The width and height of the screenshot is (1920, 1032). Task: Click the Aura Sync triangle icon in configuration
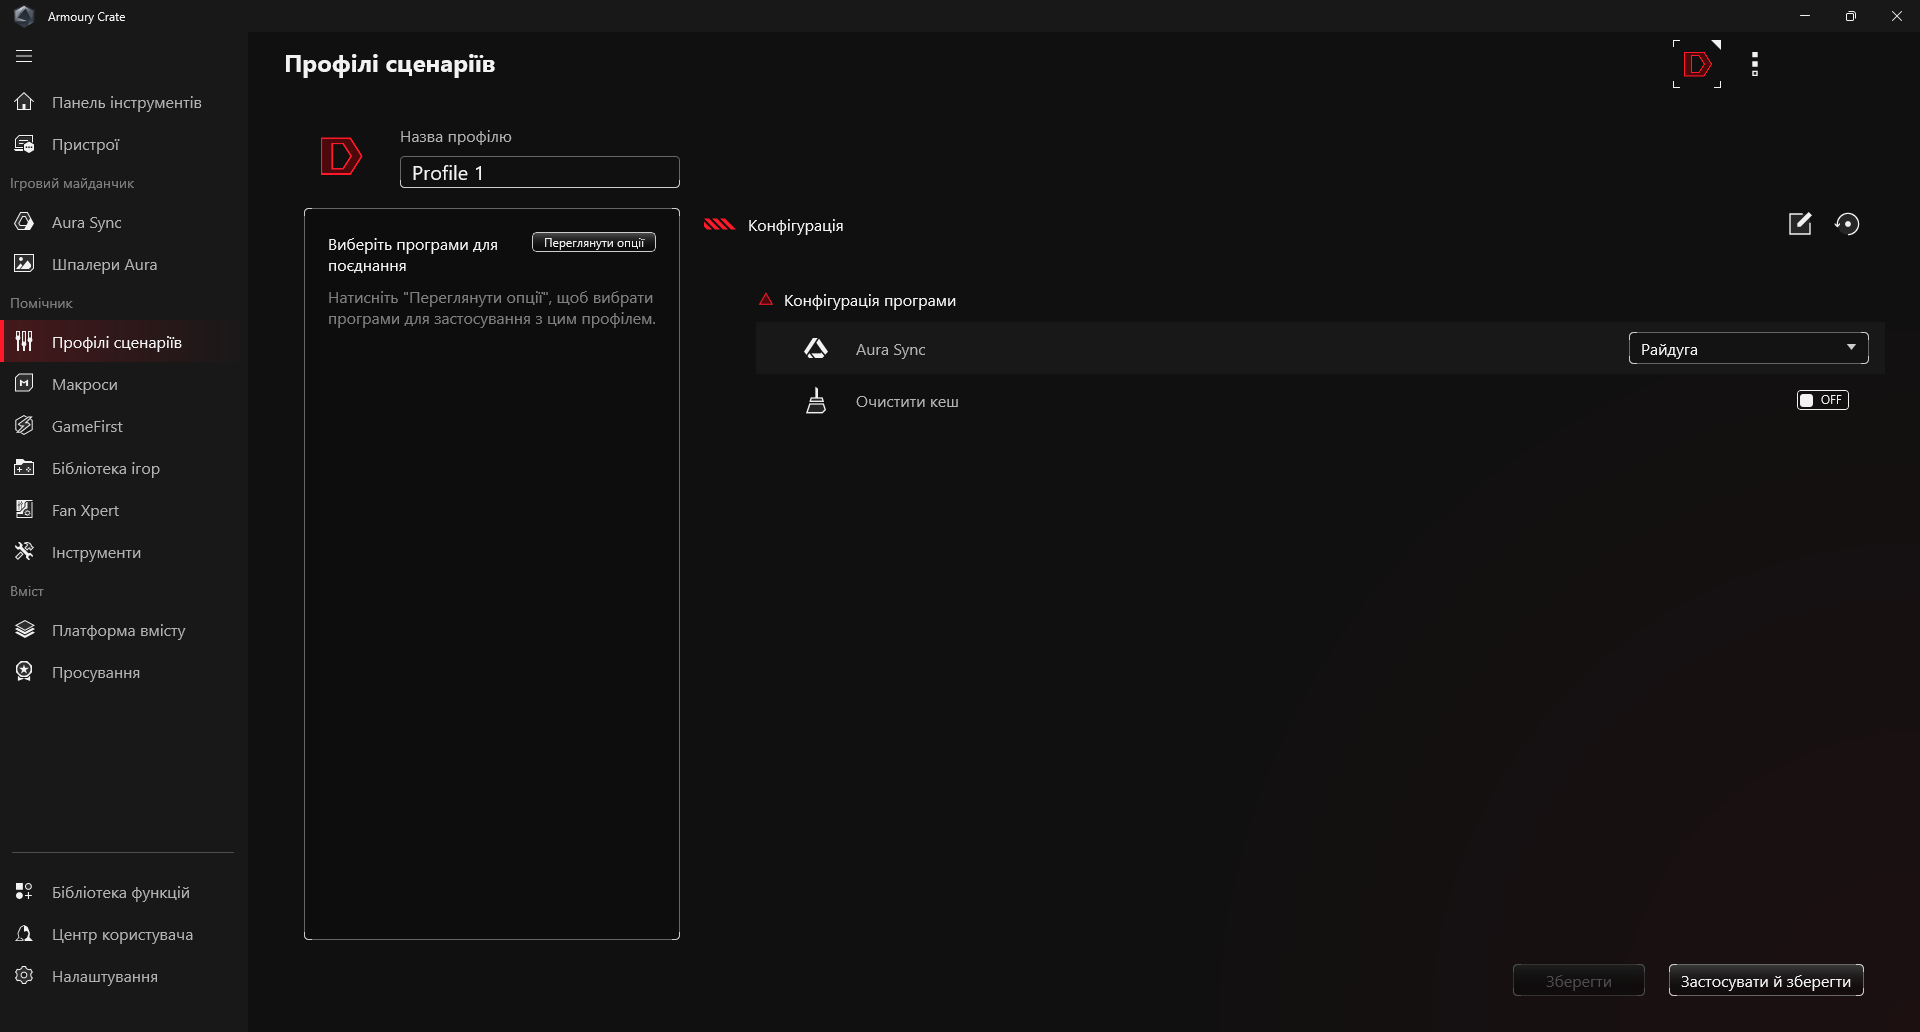coord(816,349)
